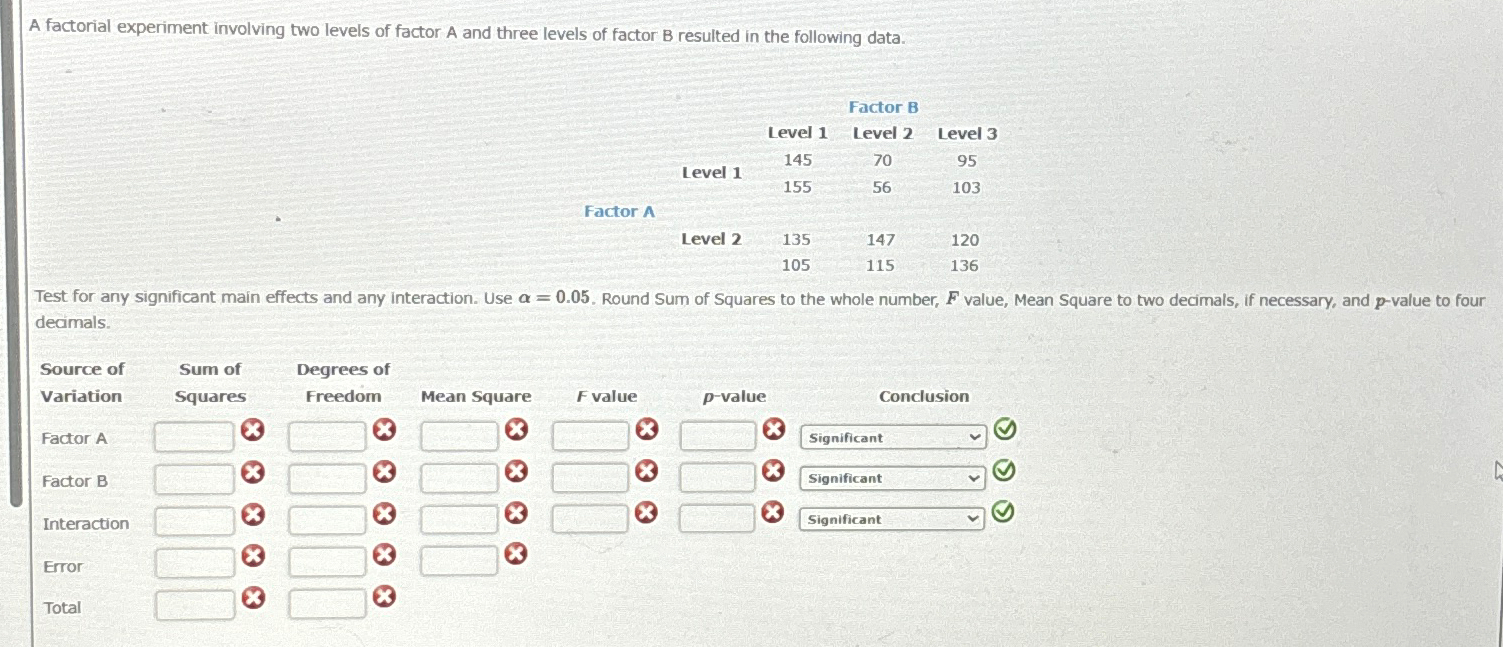Screen dimensions: 1503x647
Task: Select the Factor B Degrees of Freedom field
Action: click(328, 476)
